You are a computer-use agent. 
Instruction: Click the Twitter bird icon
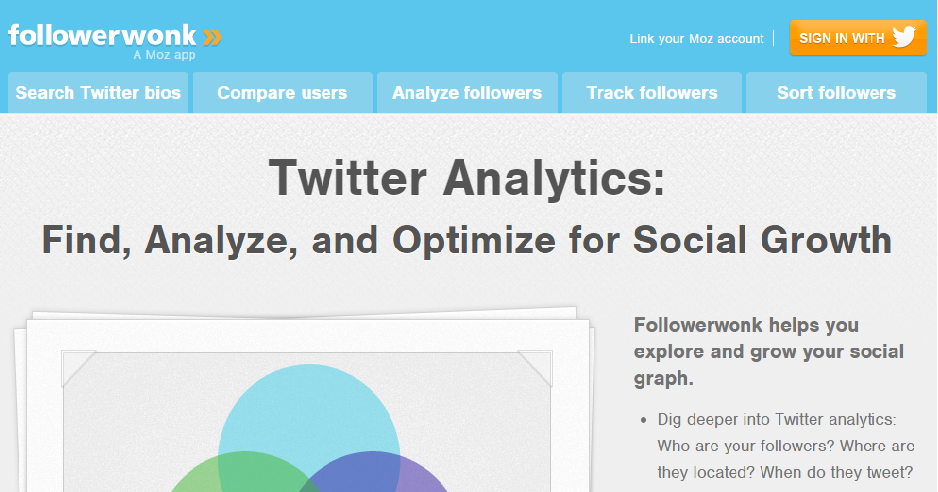click(904, 37)
